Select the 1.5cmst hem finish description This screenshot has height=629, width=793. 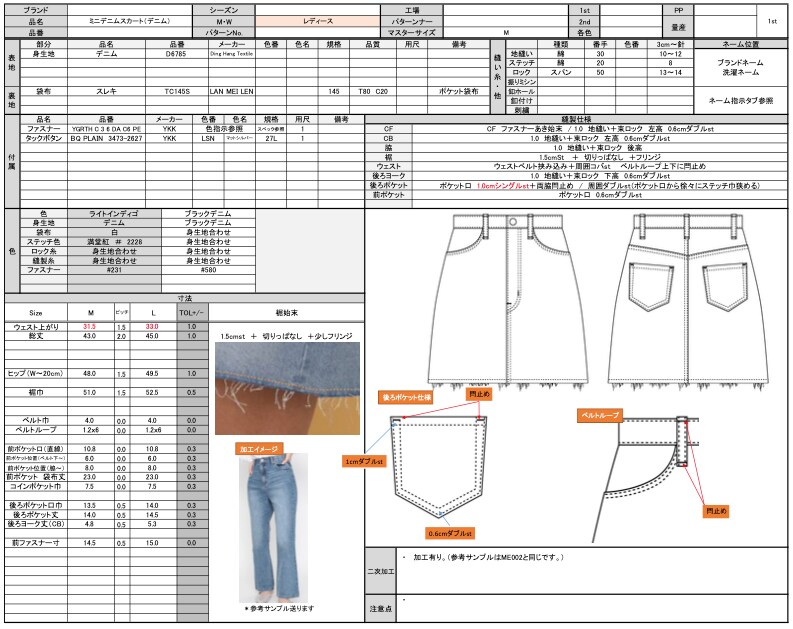[x=286, y=336]
